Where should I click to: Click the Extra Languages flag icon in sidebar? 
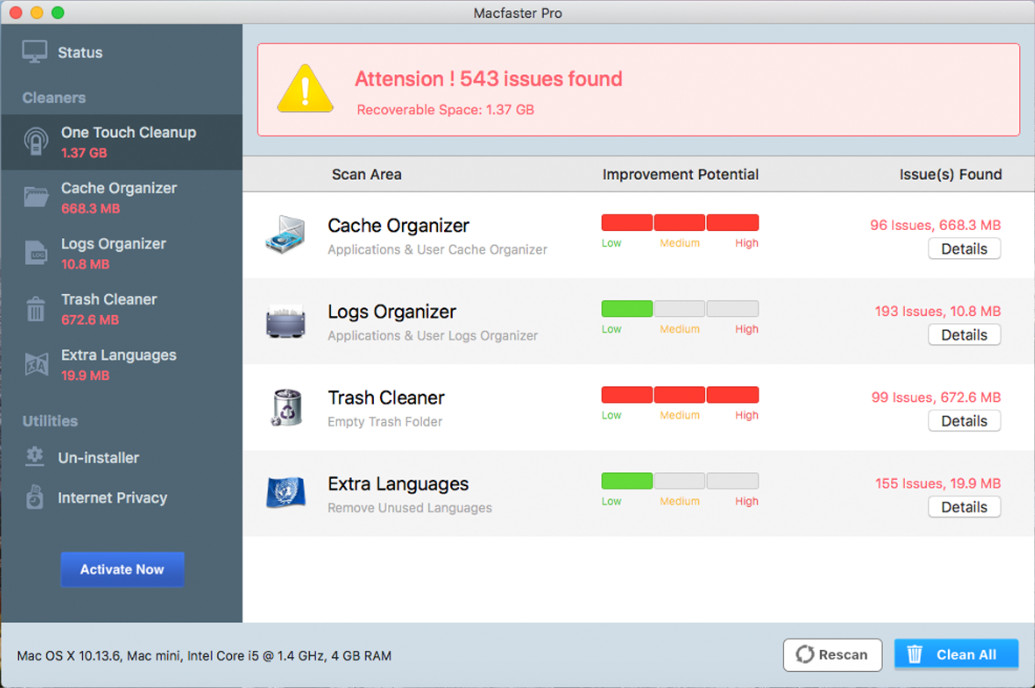point(36,364)
